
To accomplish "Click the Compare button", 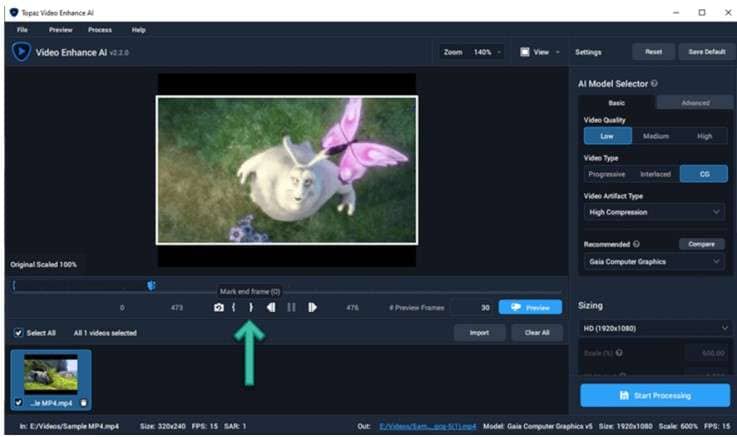I will pyautogui.click(x=701, y=244).
